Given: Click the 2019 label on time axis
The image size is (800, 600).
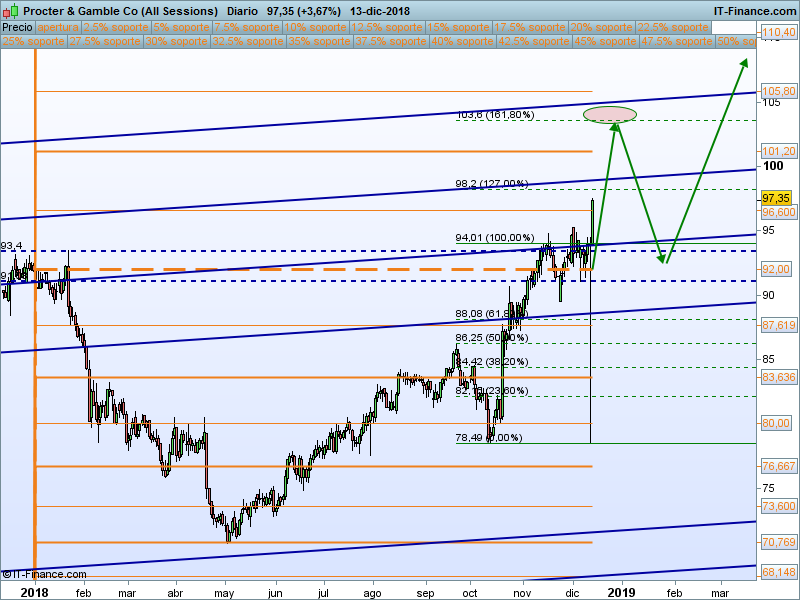Looking at the screenshot, I should tap(621, 592).
